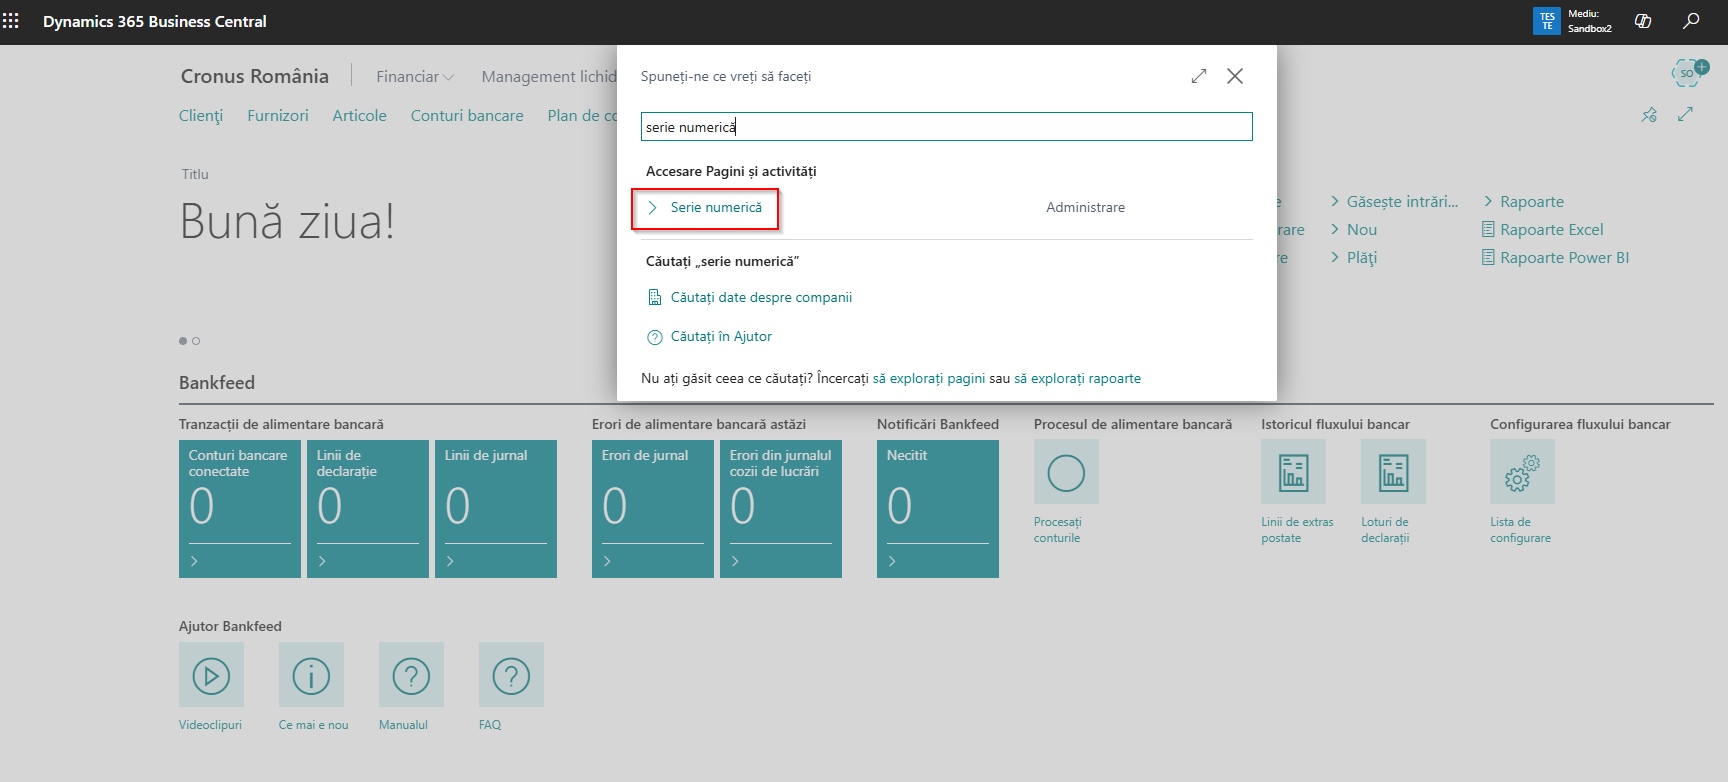Click Căutați date despre companii link
This screenshot has height=782, width=1728.
[x=761, y=297]
